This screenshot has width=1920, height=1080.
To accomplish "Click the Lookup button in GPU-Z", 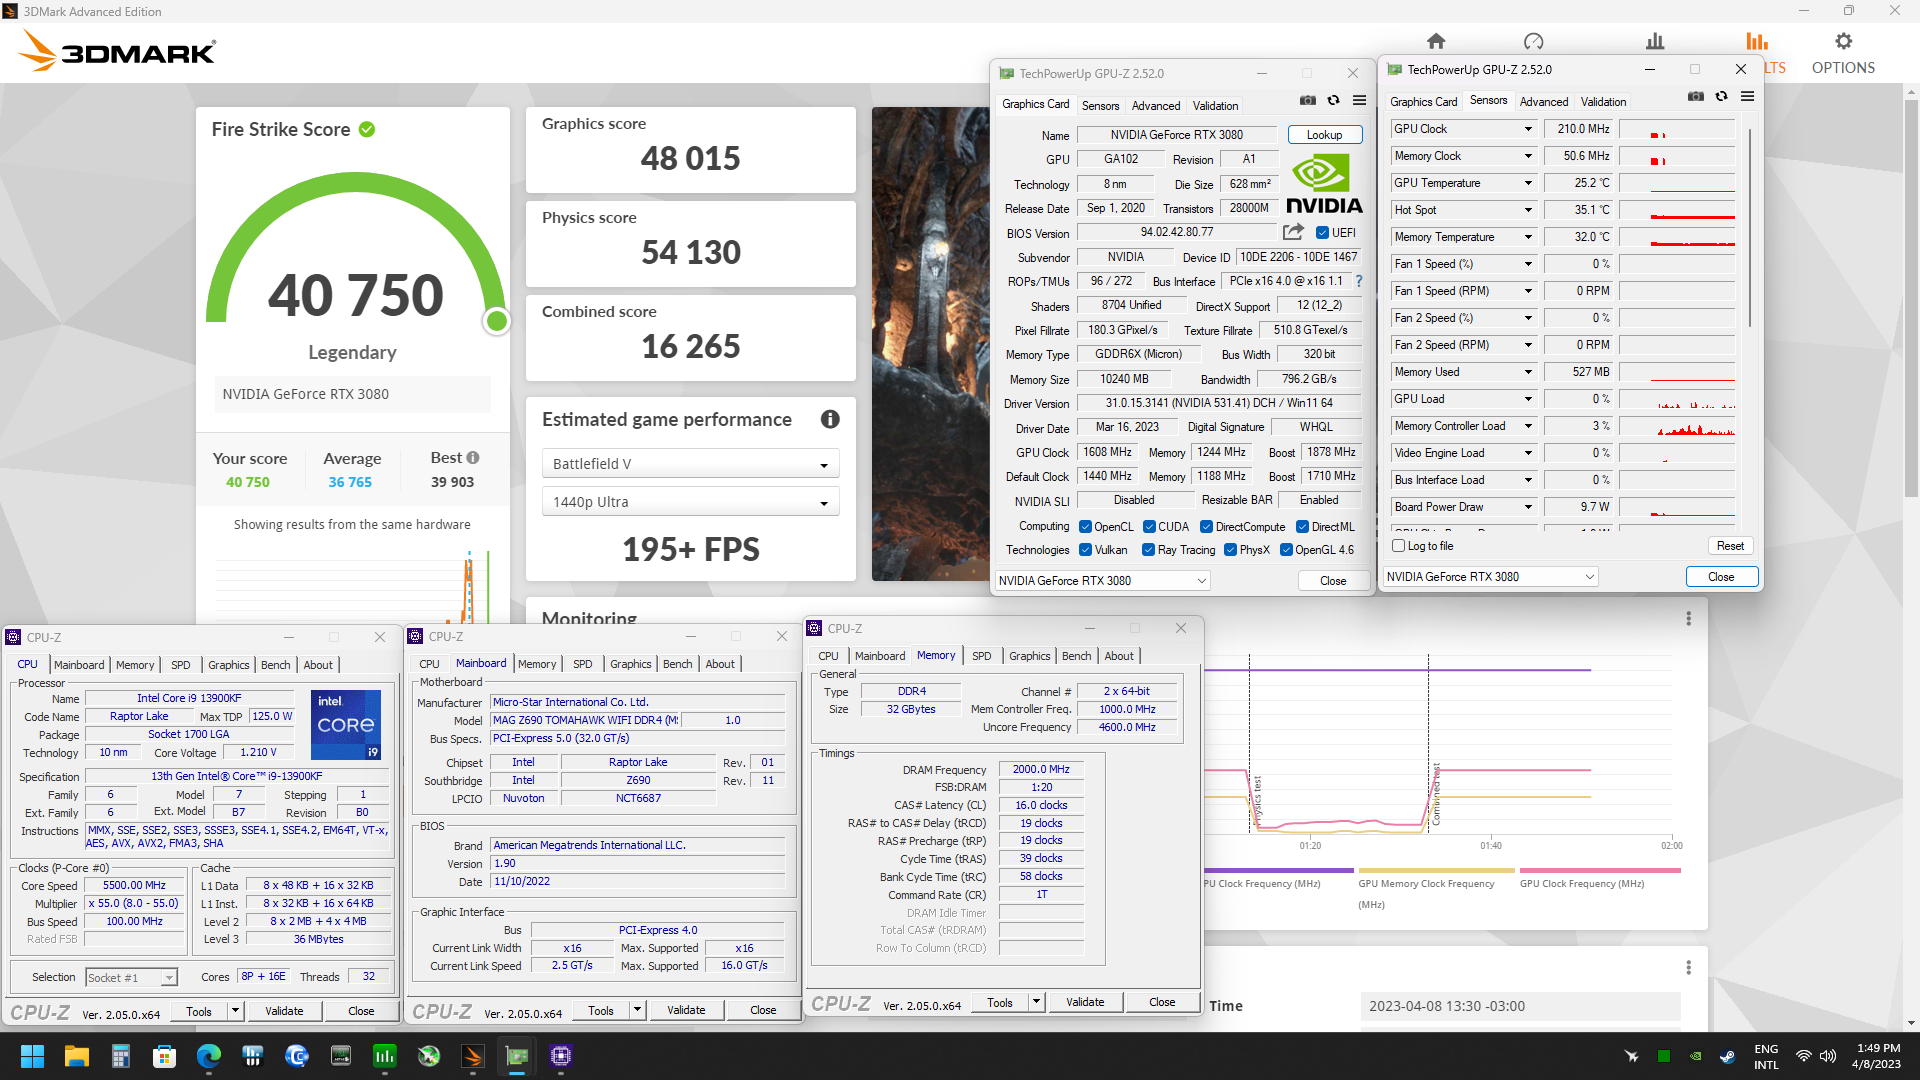I will tap(1324, 135).
